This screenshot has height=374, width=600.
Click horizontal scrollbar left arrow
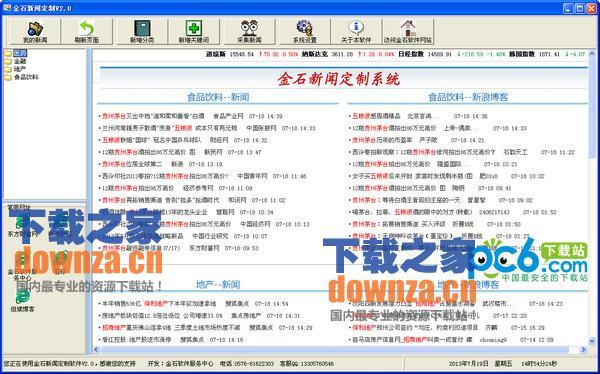96,349
